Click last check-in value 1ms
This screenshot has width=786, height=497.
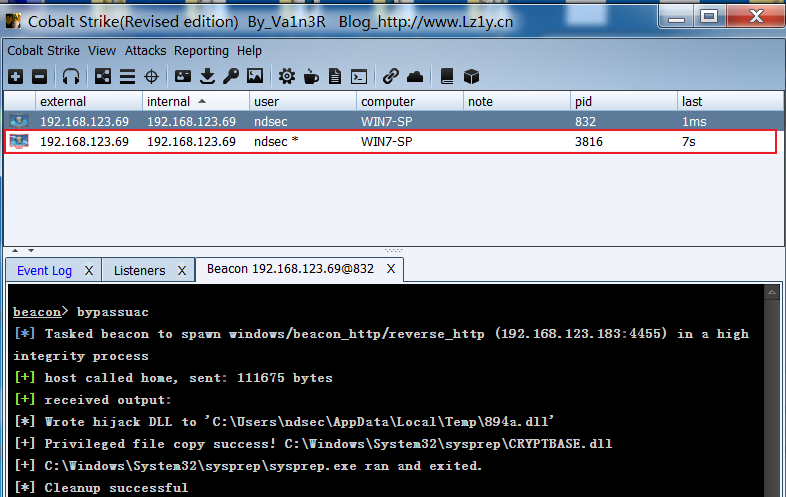pyautogui.click(x=694, y=121)
